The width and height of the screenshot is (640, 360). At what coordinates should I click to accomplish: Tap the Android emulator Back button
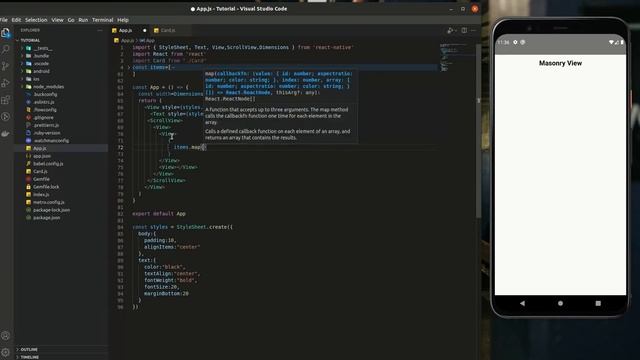(522, 303)
